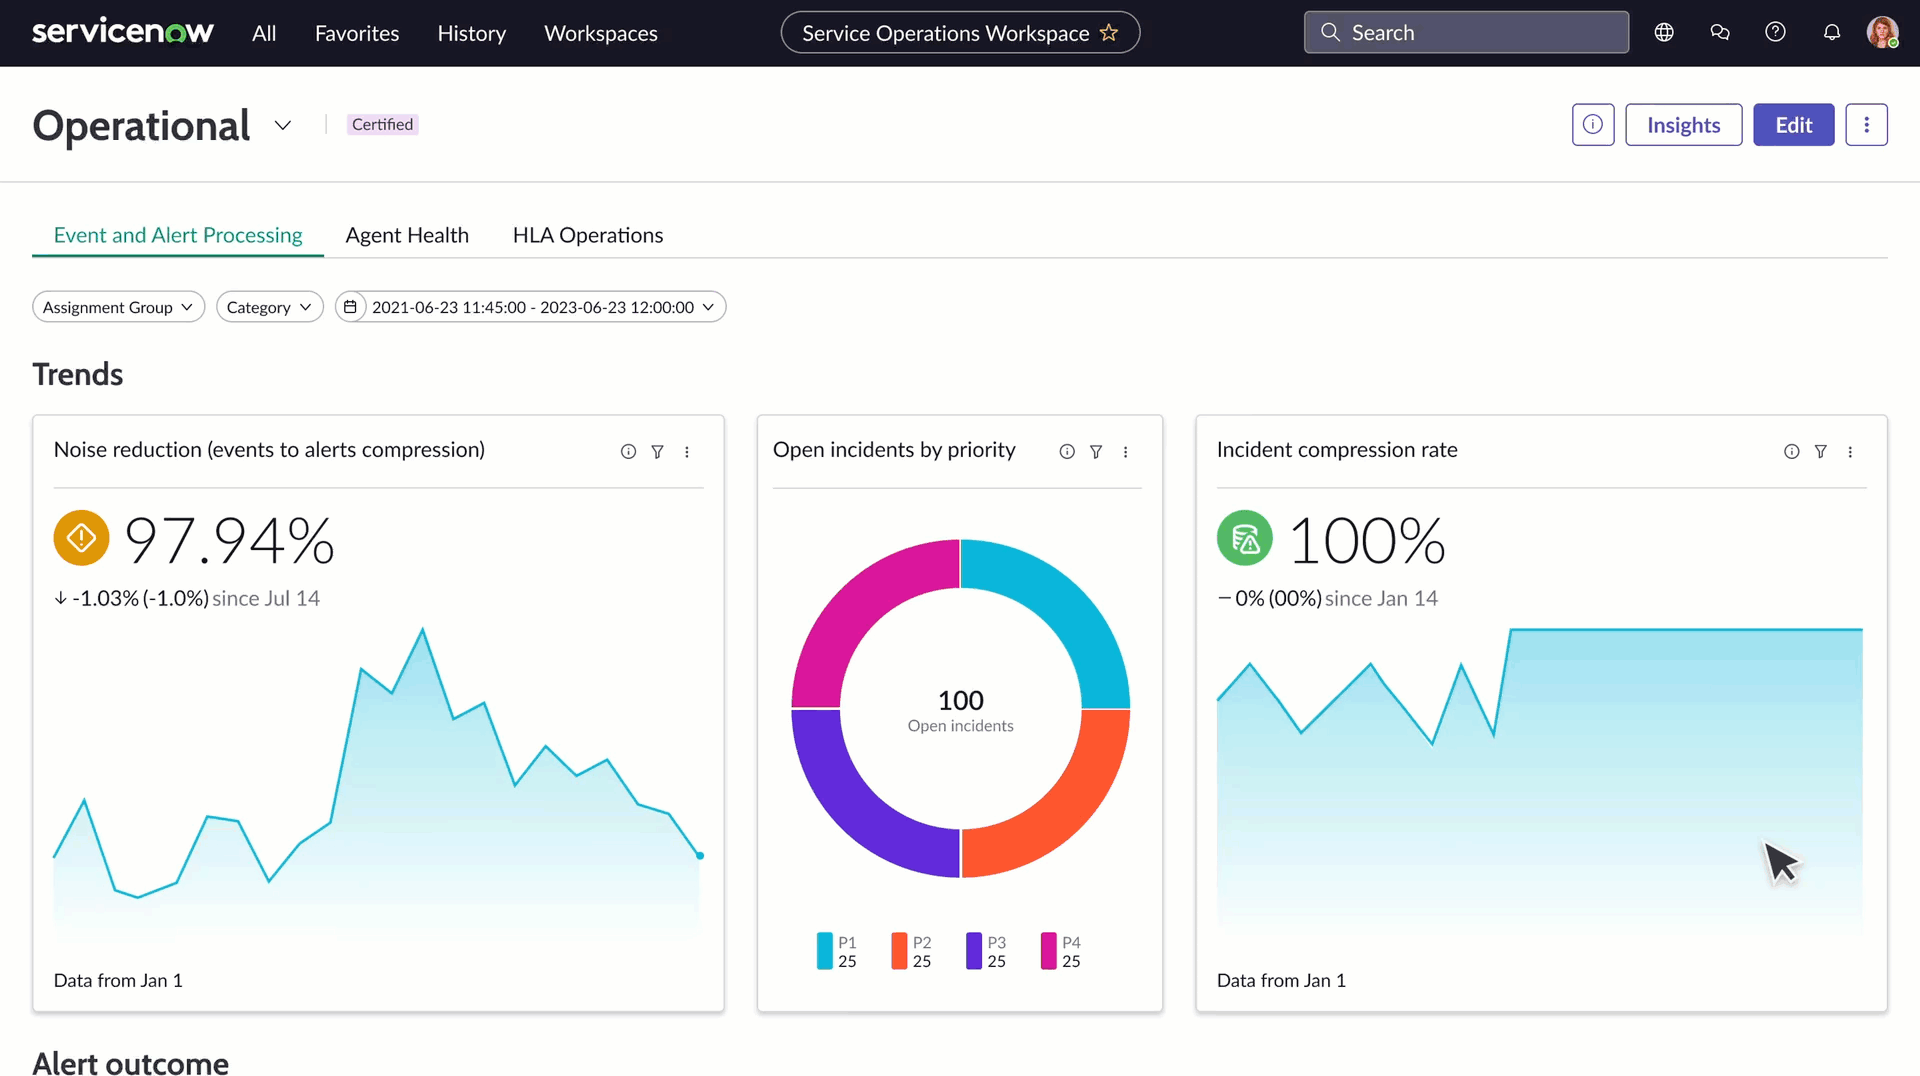
Task: Open the help question mark icon
Action: (x=1775, y=32)
